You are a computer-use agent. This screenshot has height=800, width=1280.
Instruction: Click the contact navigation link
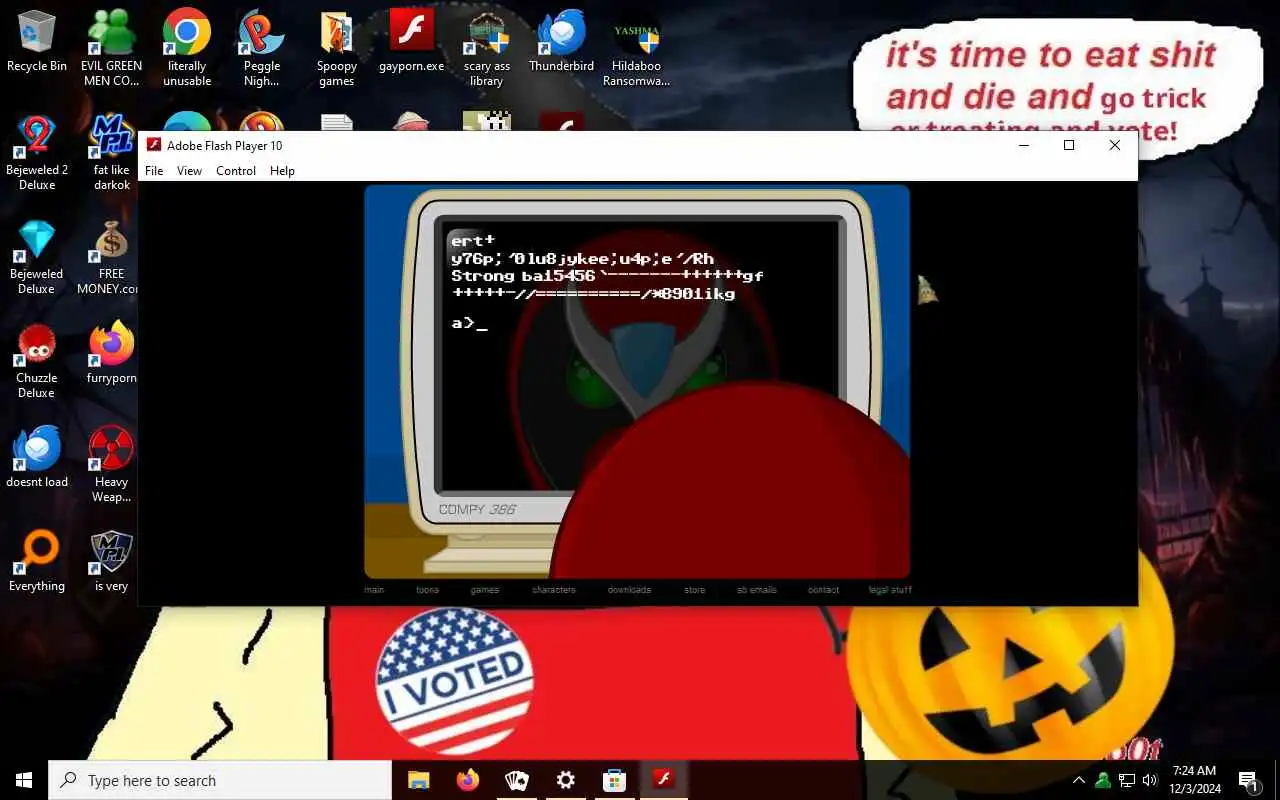(824, 590)
